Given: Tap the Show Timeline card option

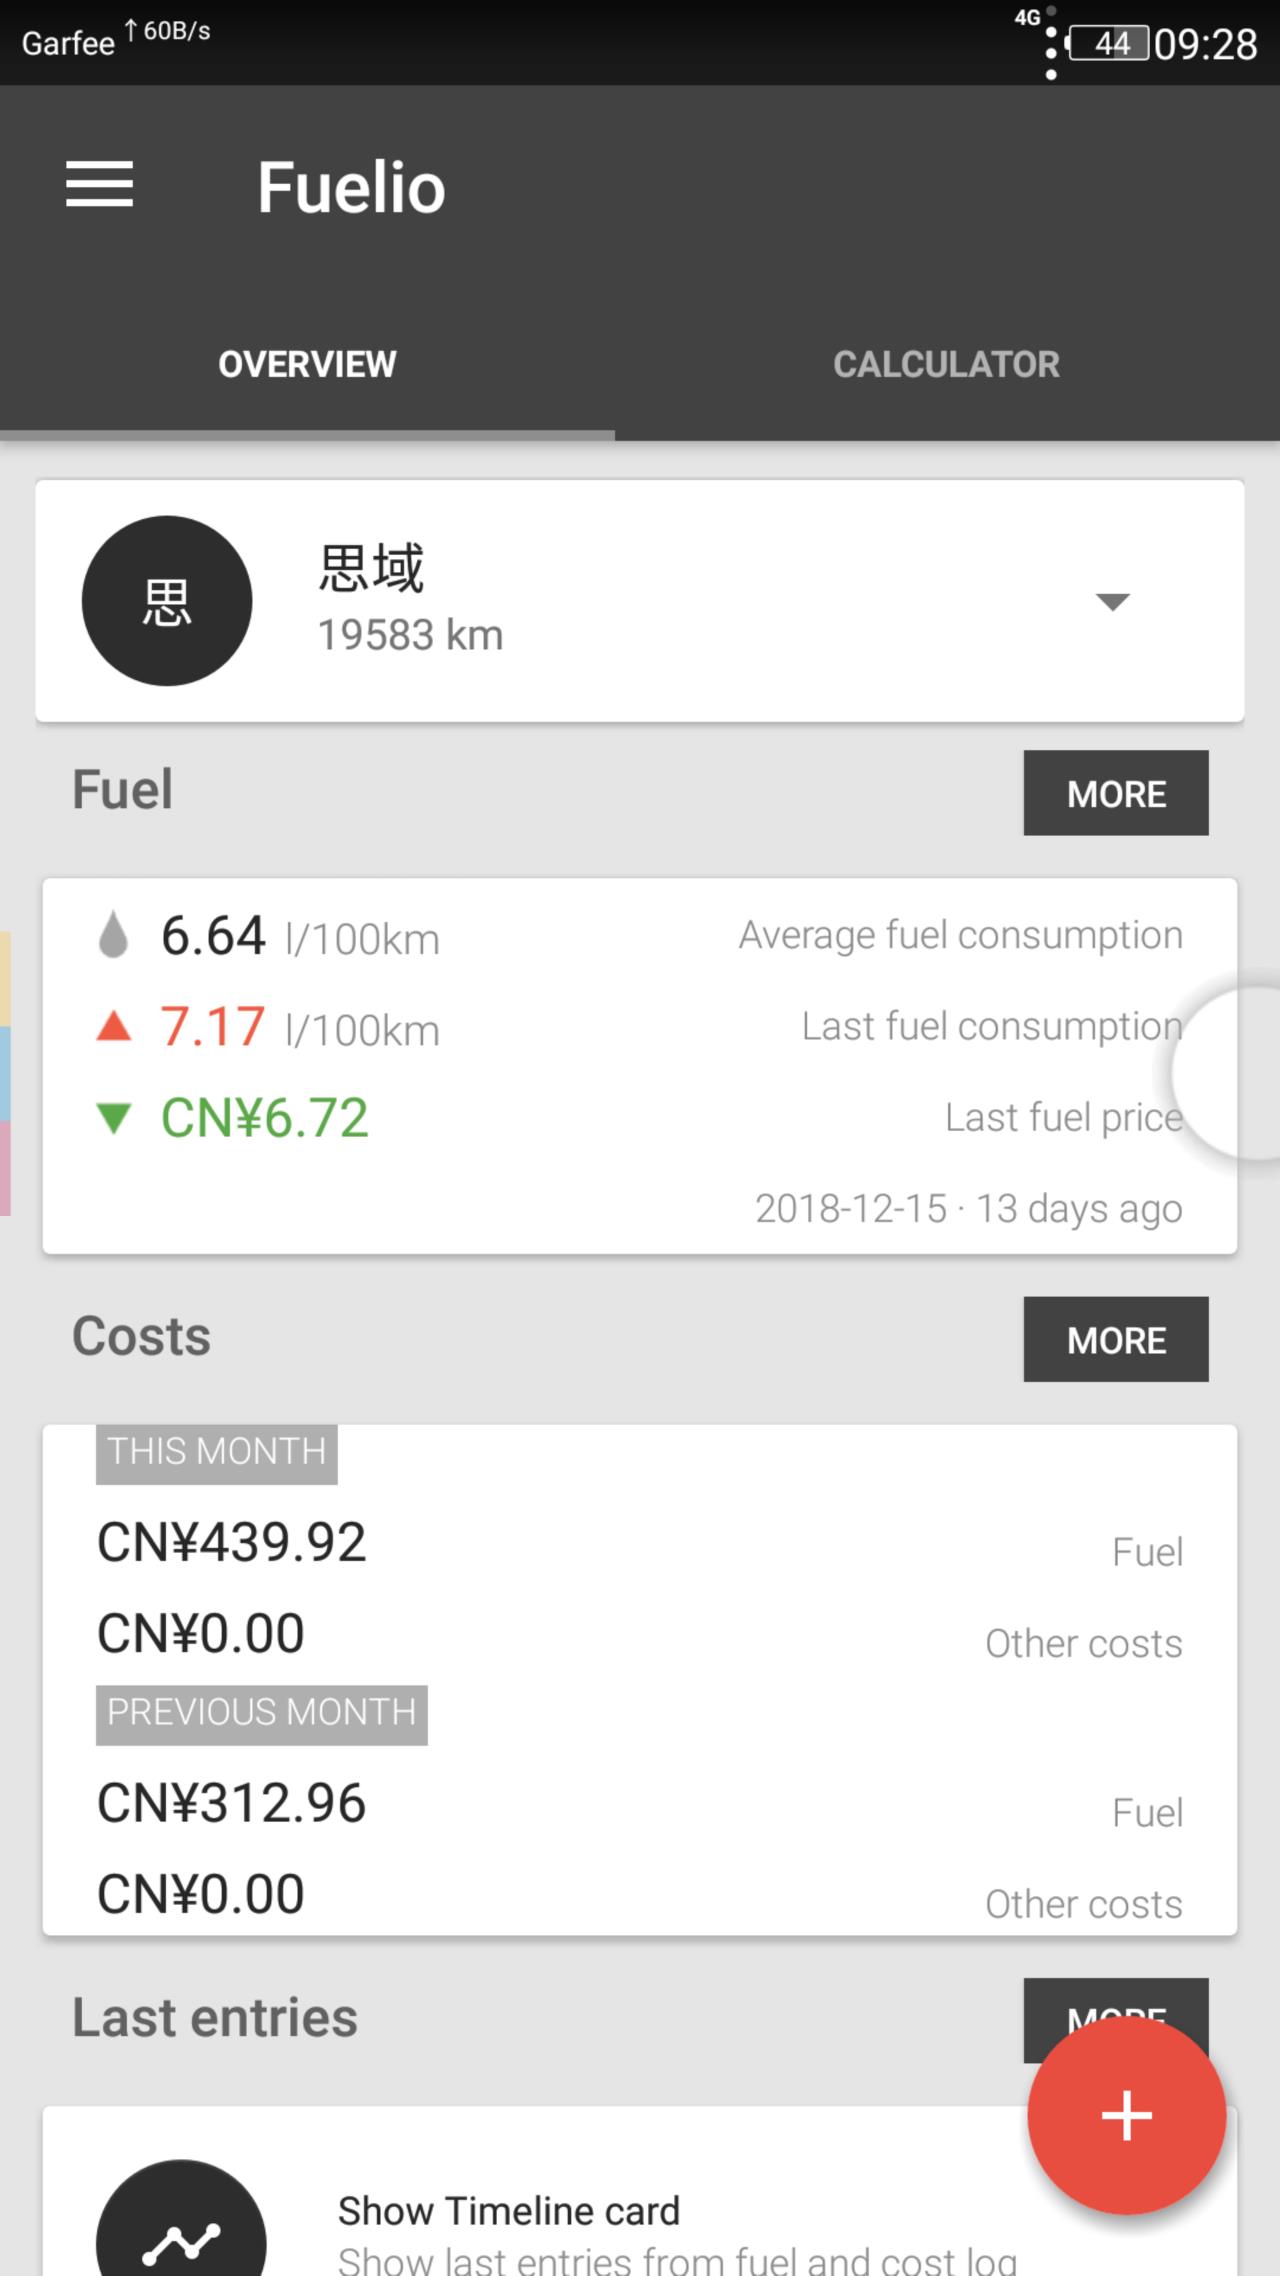Looking at the screenshot, I should click(x=508, y=2211).
